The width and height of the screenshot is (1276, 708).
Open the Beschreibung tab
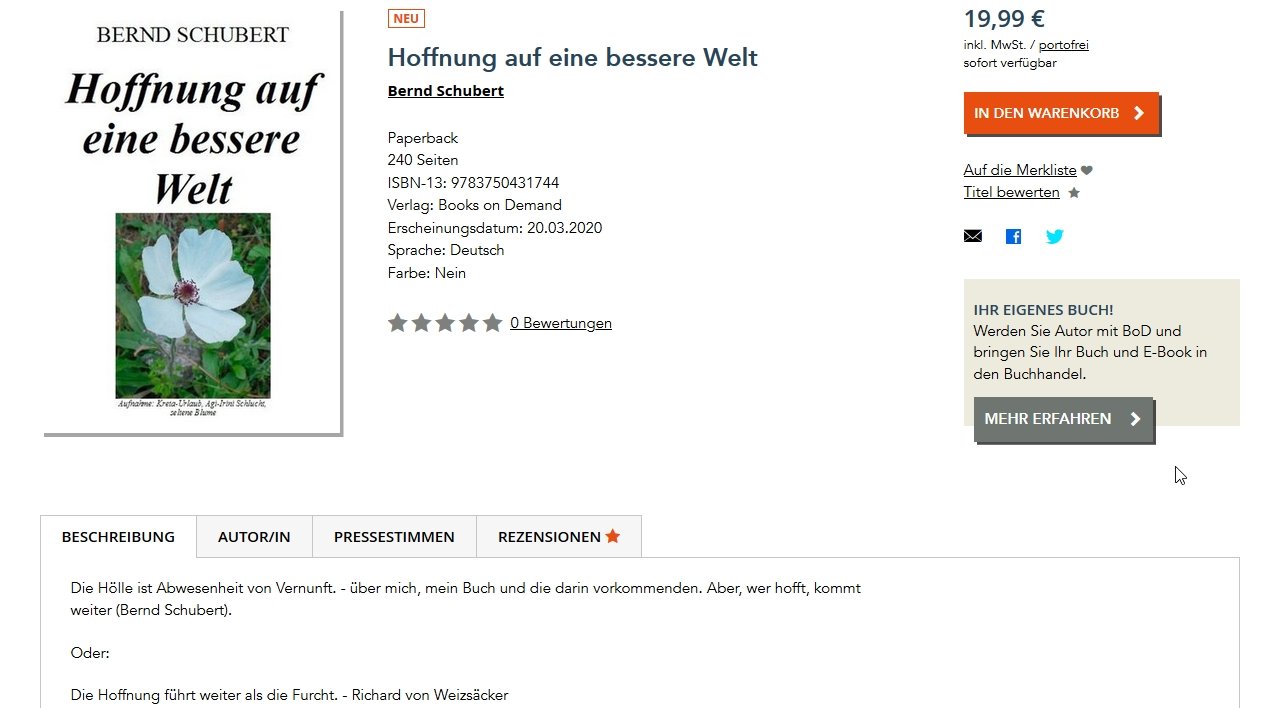[118, 537]
